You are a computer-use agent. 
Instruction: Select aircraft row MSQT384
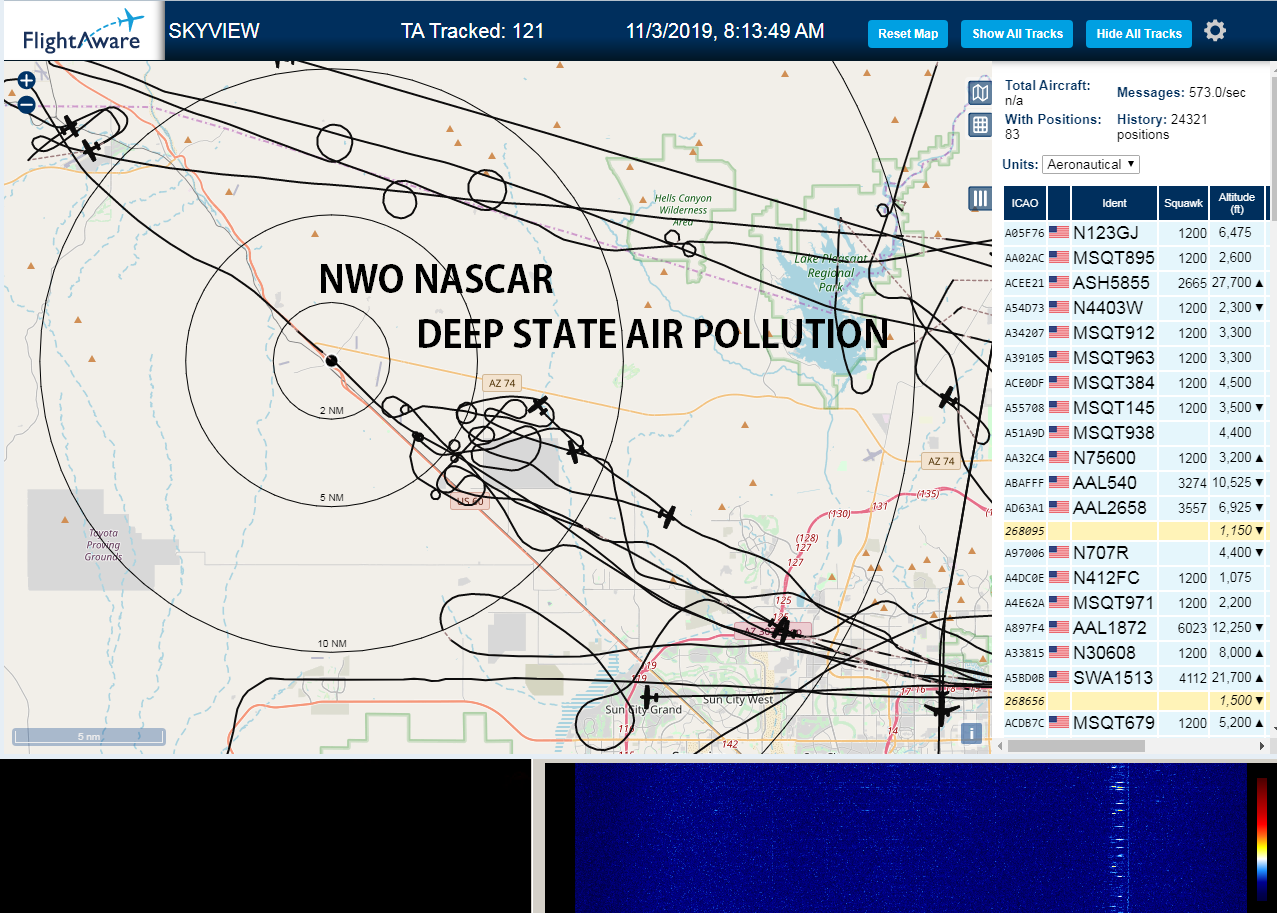[x=1136, y=382]
